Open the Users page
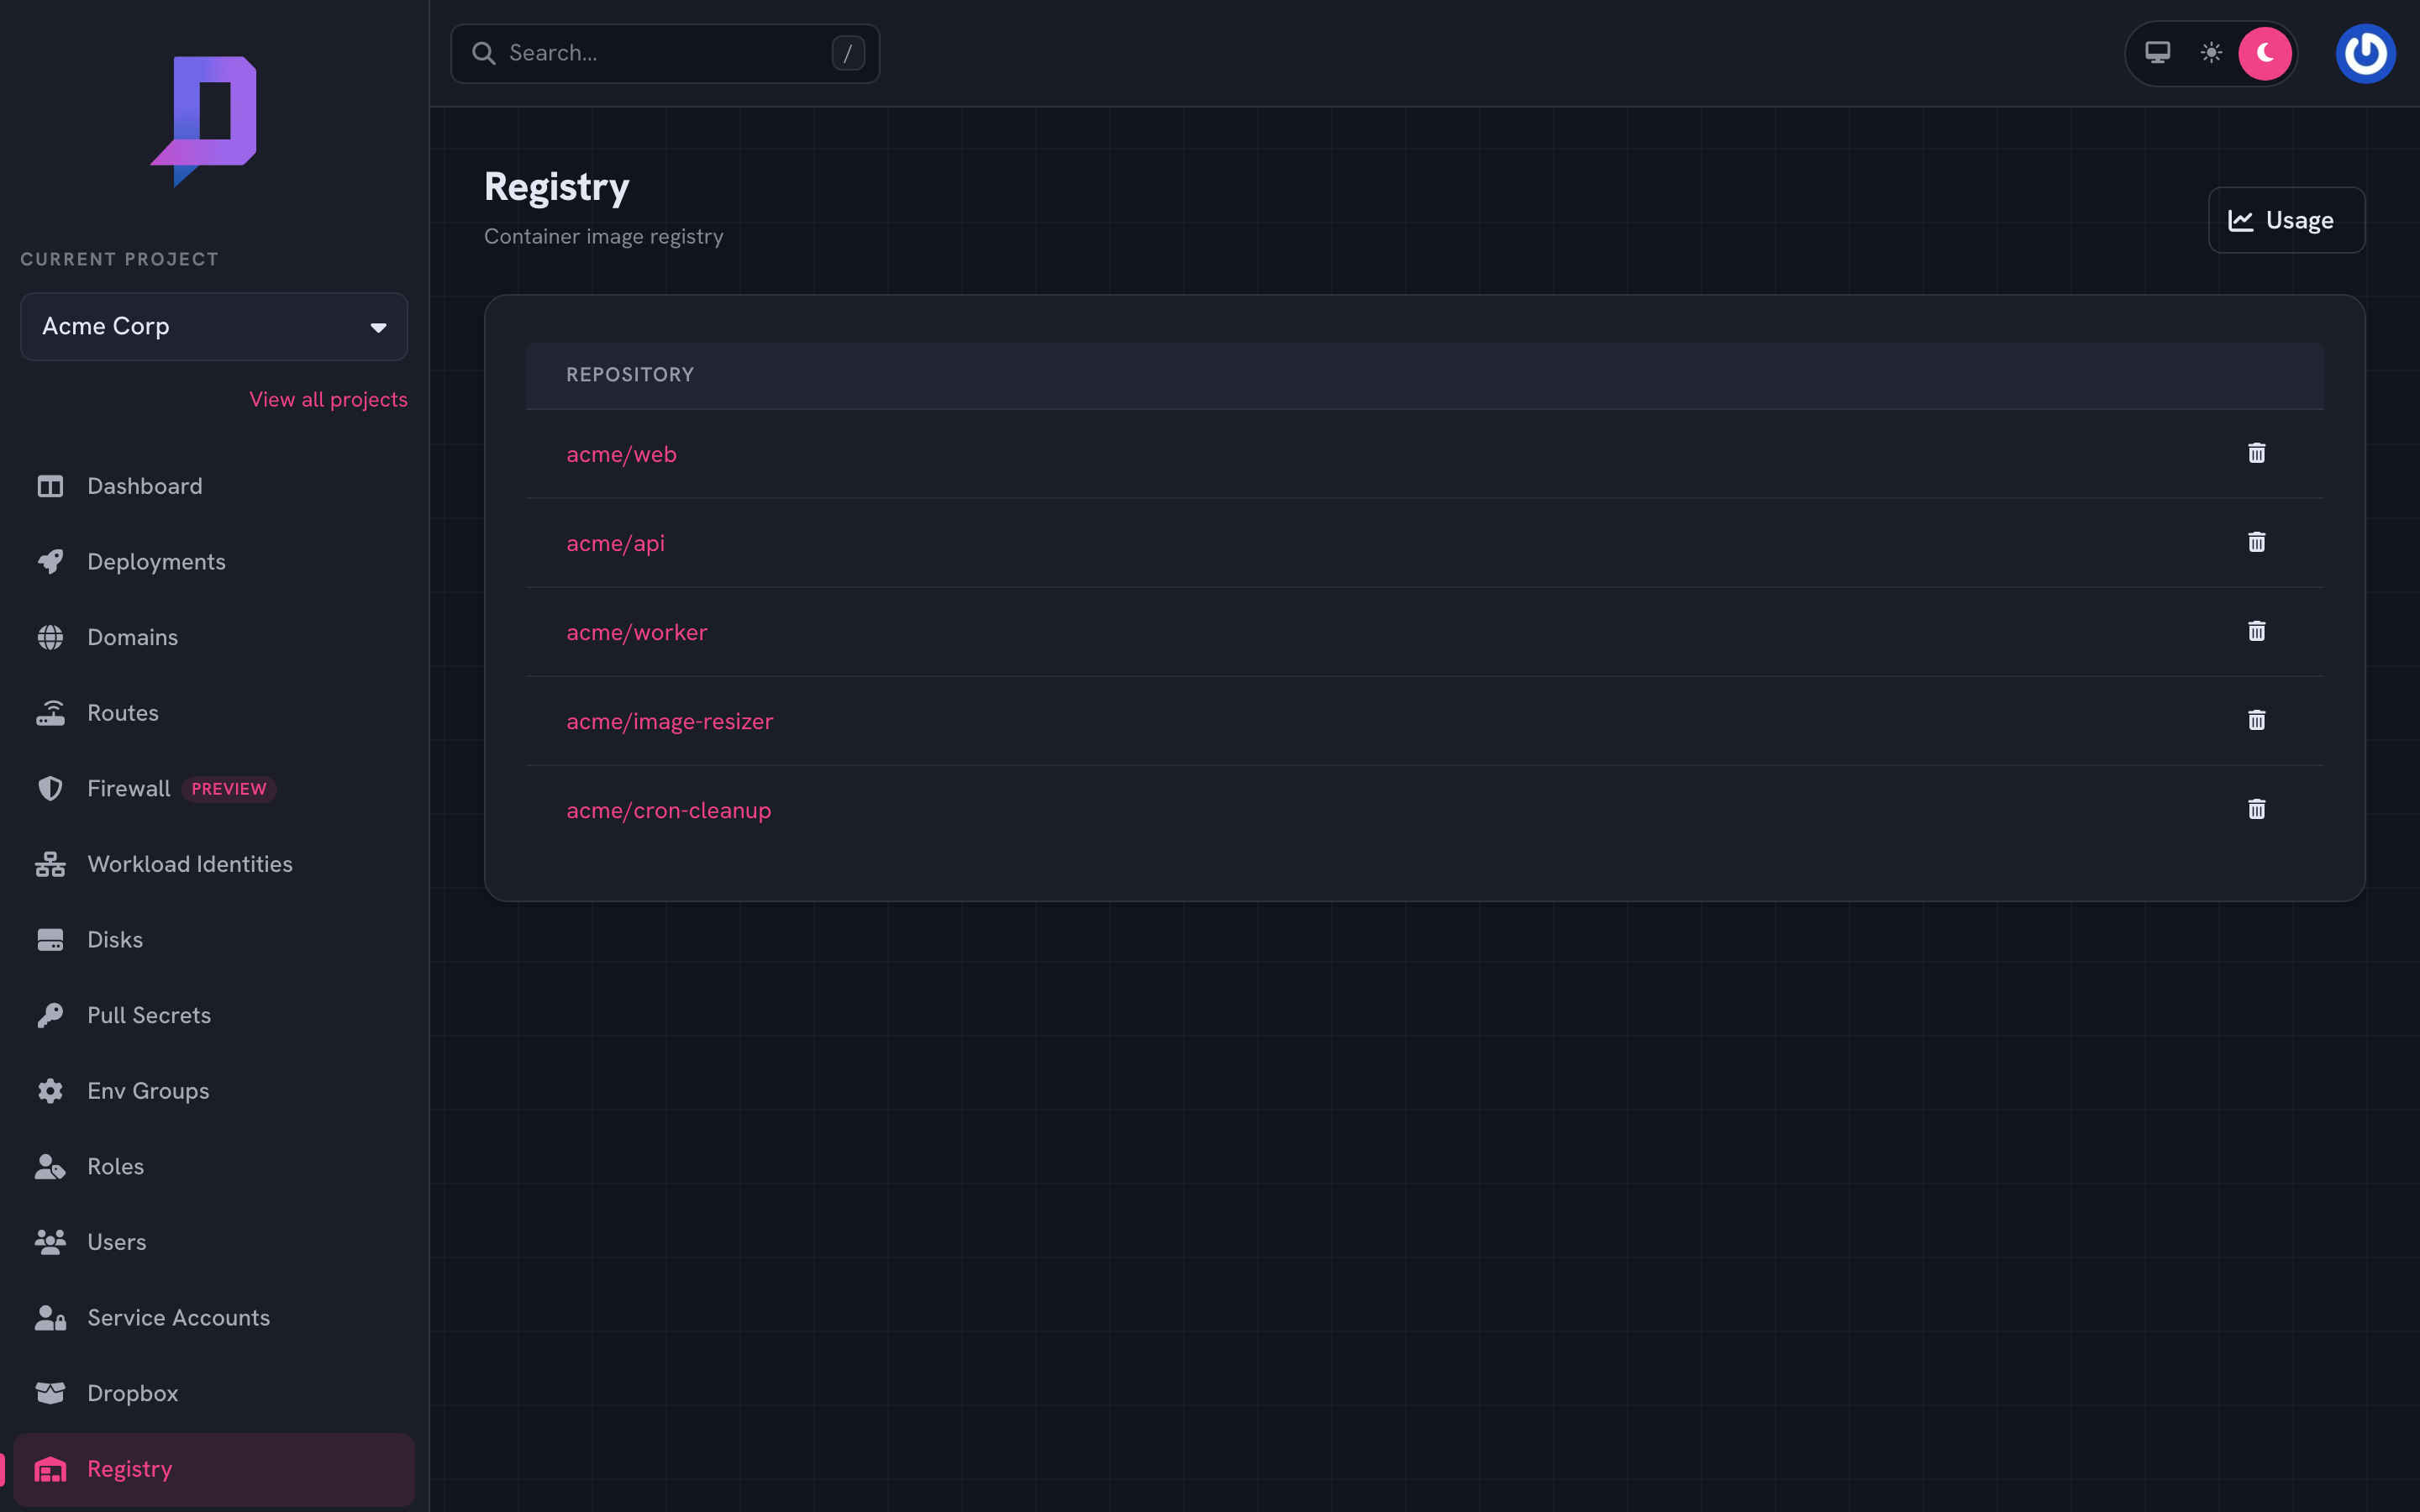The height and width of the screenshot is (1512, 2420). tap(213, 1242)
